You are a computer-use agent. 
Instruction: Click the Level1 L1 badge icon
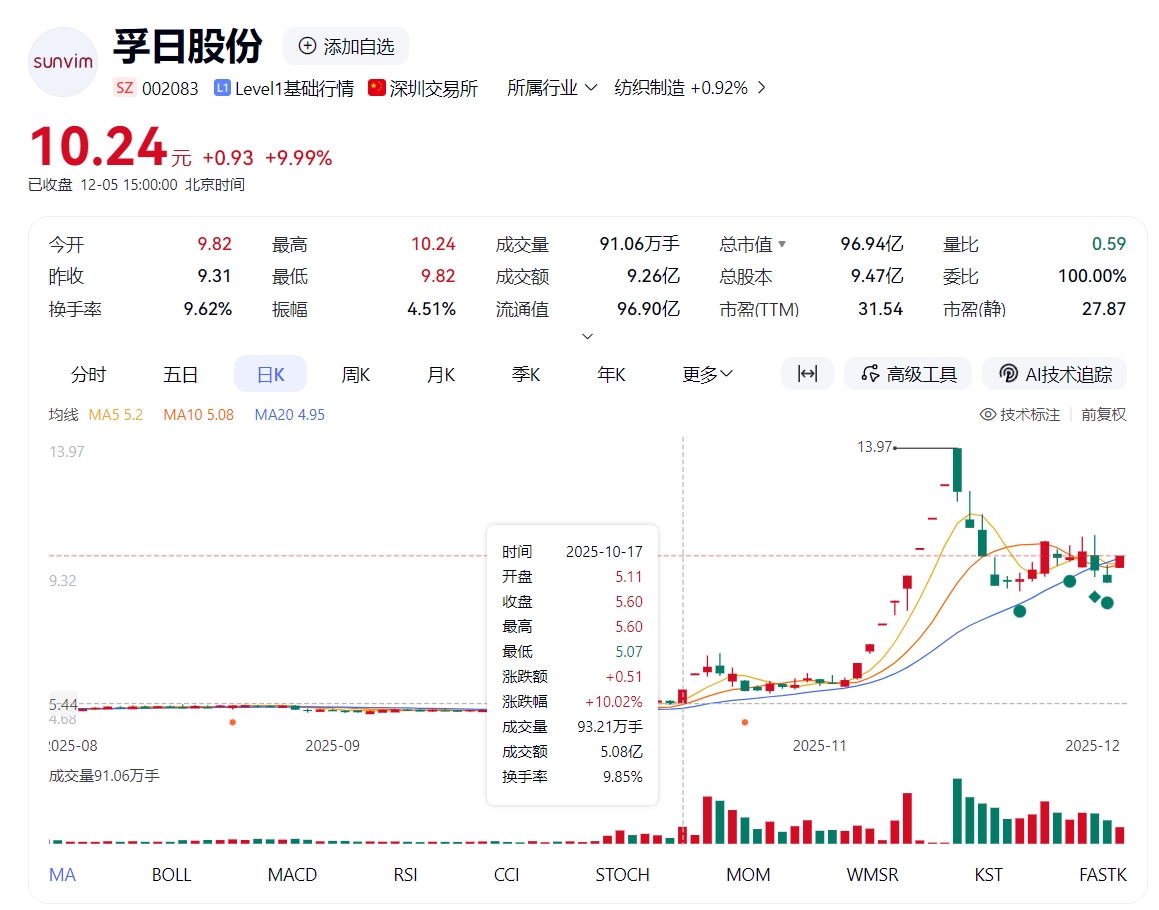pyautogui.click(x=222, y=87)
